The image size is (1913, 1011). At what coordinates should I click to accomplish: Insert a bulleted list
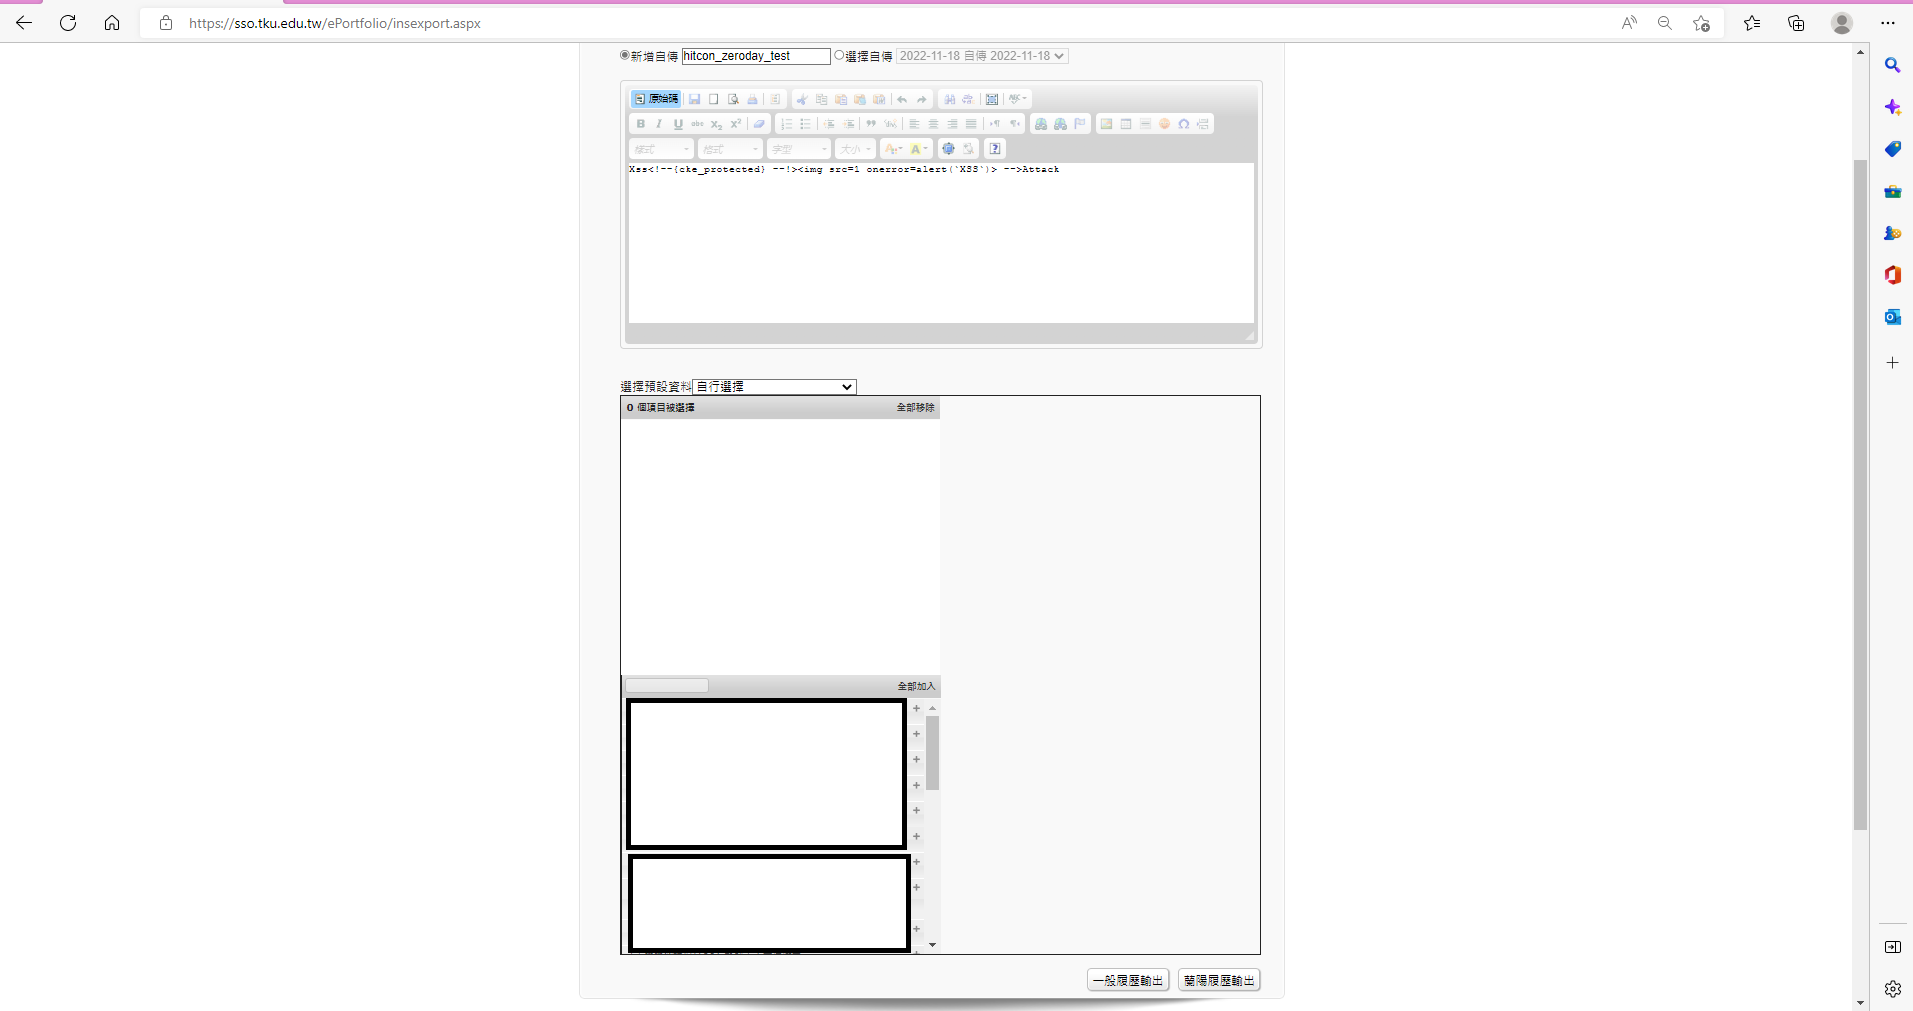[805, 124]
